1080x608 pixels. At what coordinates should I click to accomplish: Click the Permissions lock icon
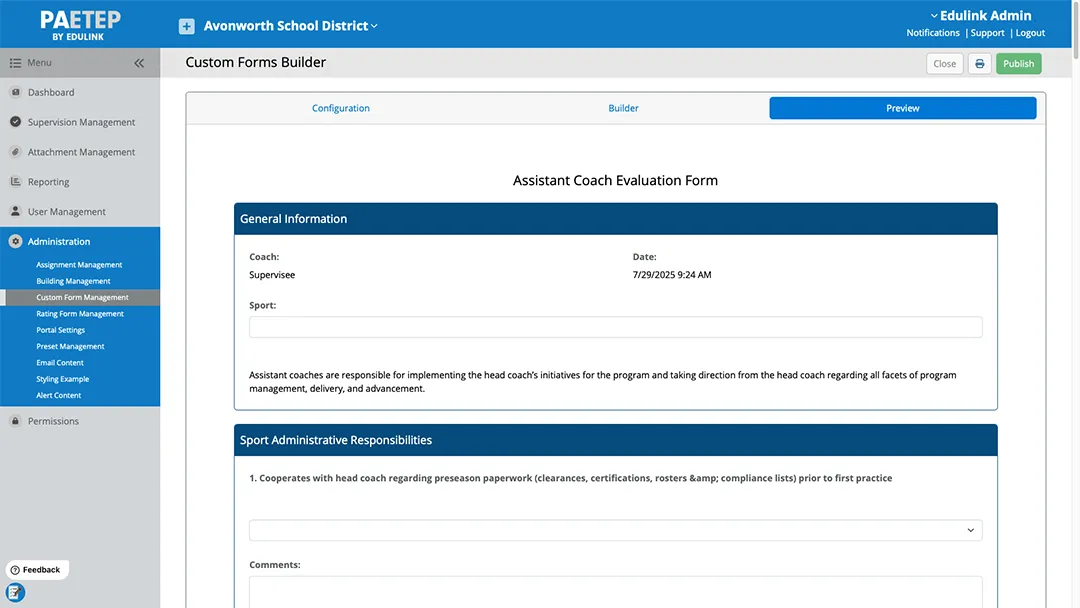[15, 421]
